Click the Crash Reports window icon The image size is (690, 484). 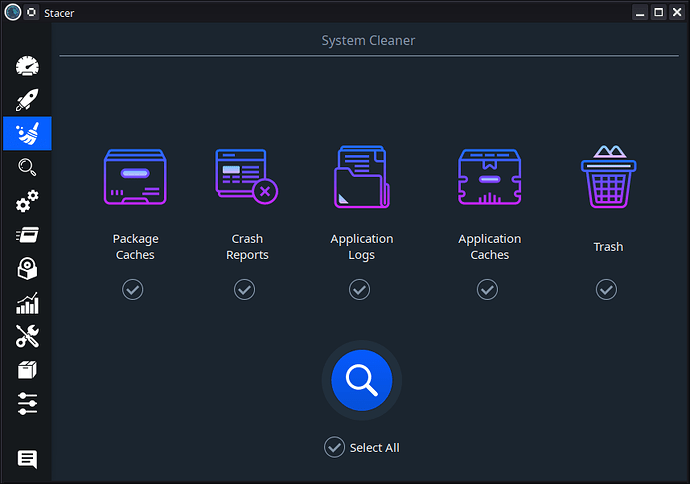coord(247,177)
